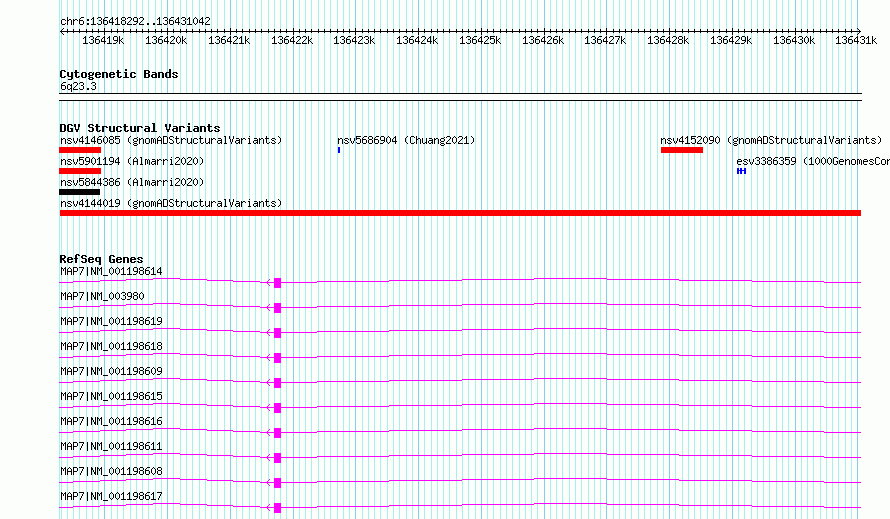The image size is (890, 519).
Task: Click the magenta exon block of NM_003980
Action: click(278, 308)
